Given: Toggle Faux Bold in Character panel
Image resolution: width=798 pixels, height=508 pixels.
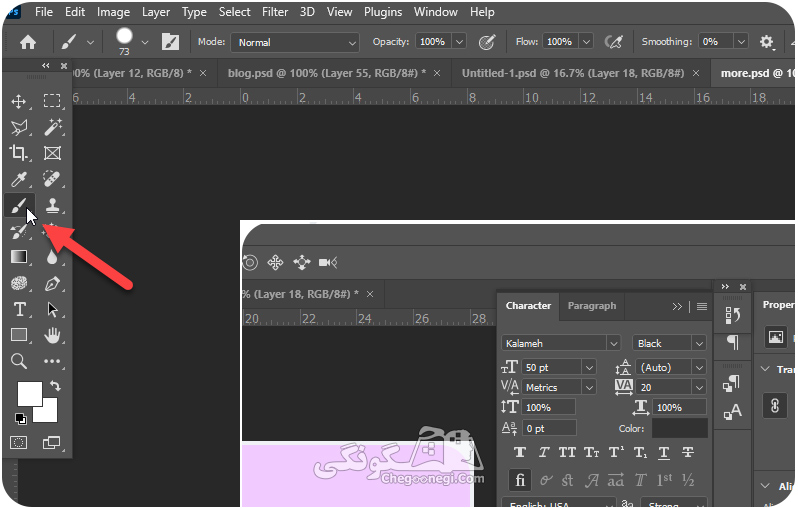Looking at the screenshot, I should click(520, 452).
